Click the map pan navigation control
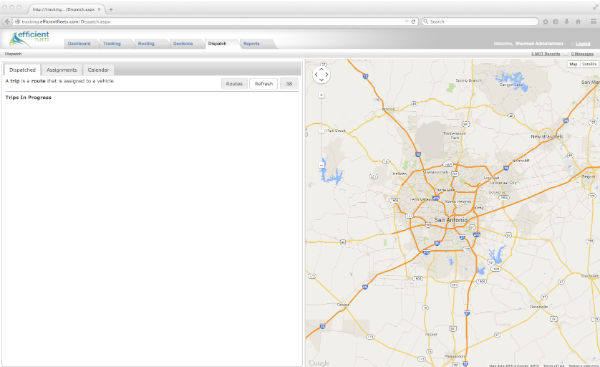600x367 pixels. pos(321,75)
